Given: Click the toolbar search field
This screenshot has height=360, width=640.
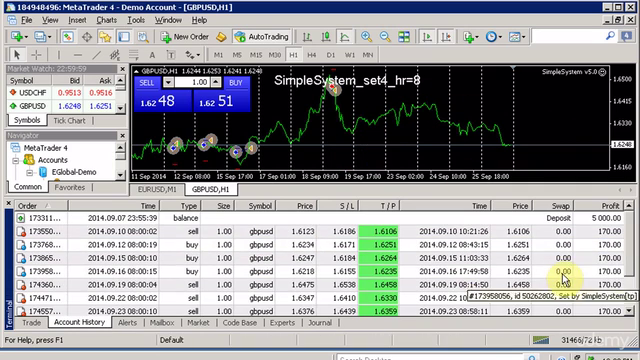Looking at the screenshot, I should (x=567, y=37).
